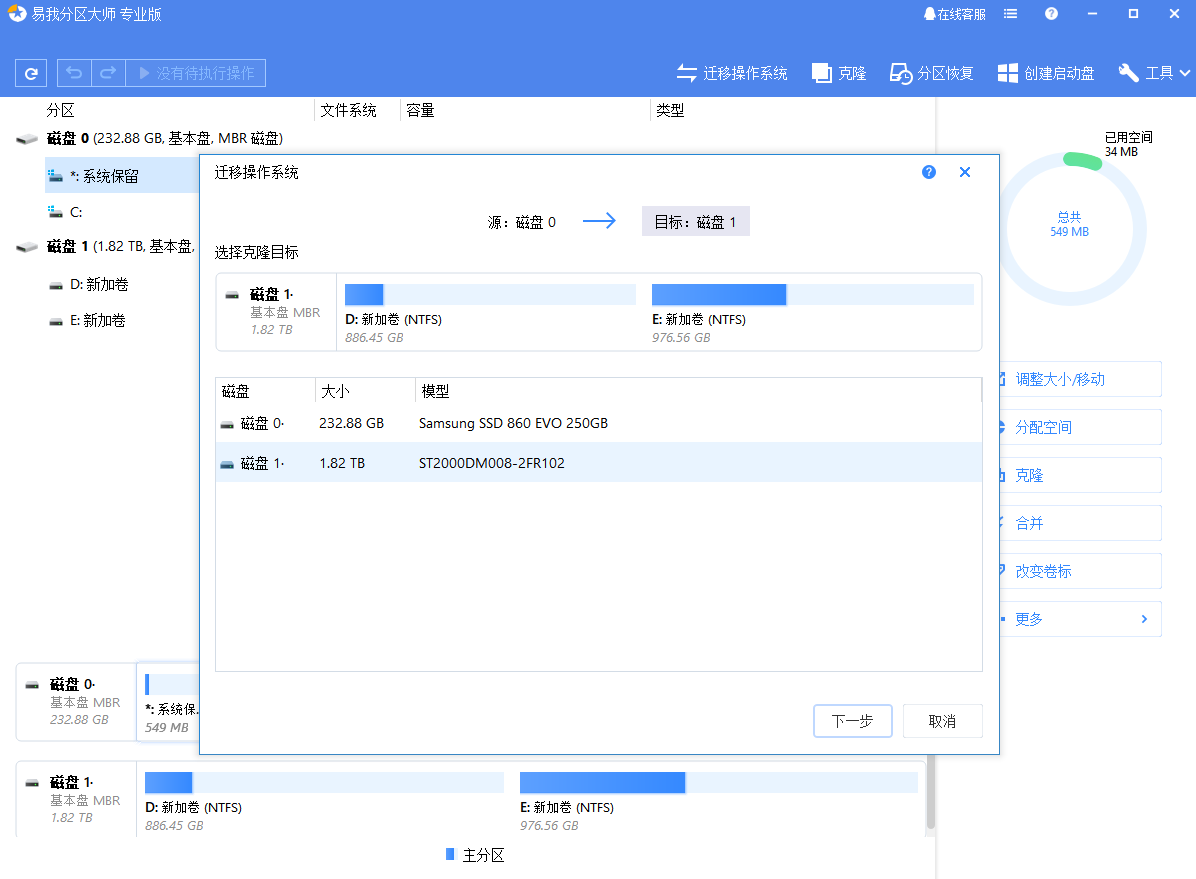Select the 磁盘 0 Samsung SSD row
This screenshot has width=1196, height=879.
point(599,423)
